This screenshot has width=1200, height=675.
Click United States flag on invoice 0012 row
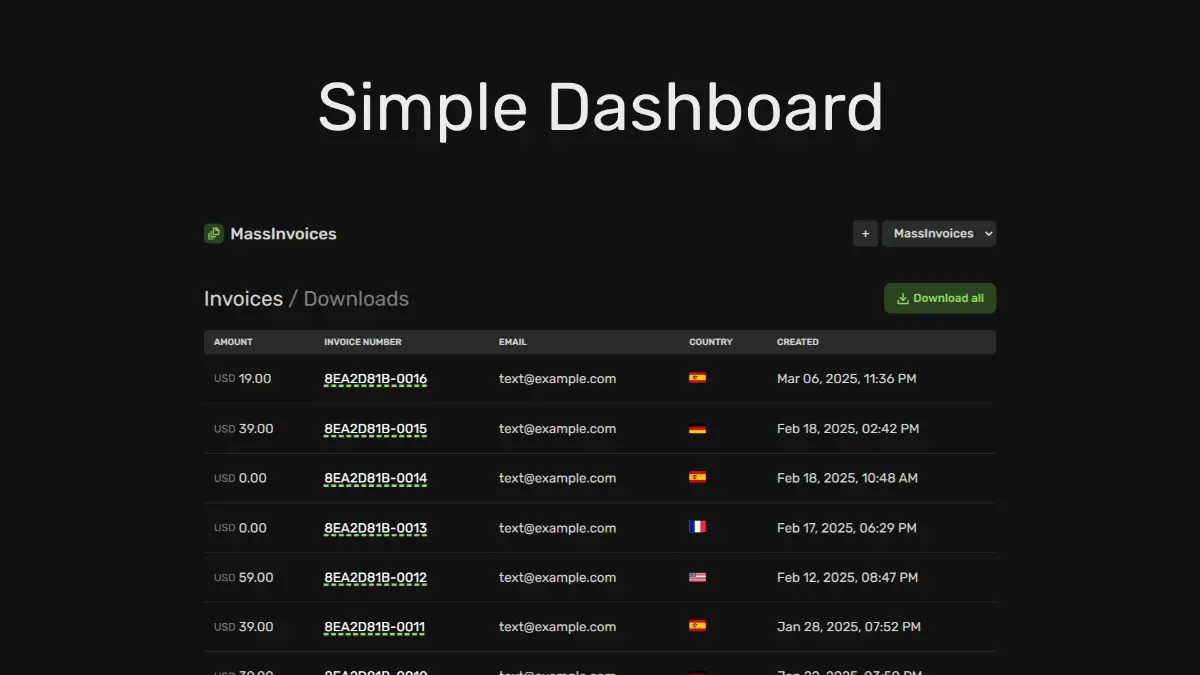[697, 577]
